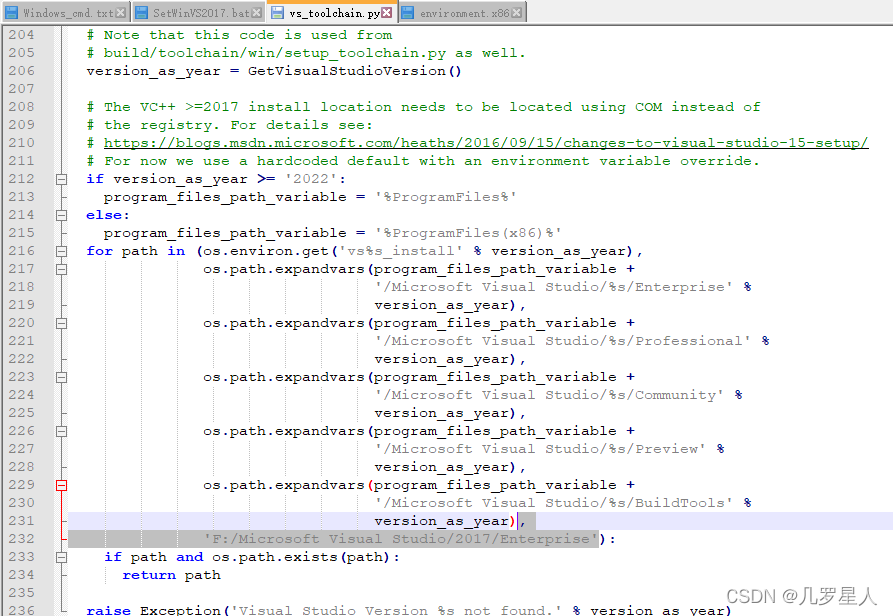The width and height of the screenshot is (893, 616).
Task: Switch to the Windows_cmd.txt tab
Action: click(67, 14)
